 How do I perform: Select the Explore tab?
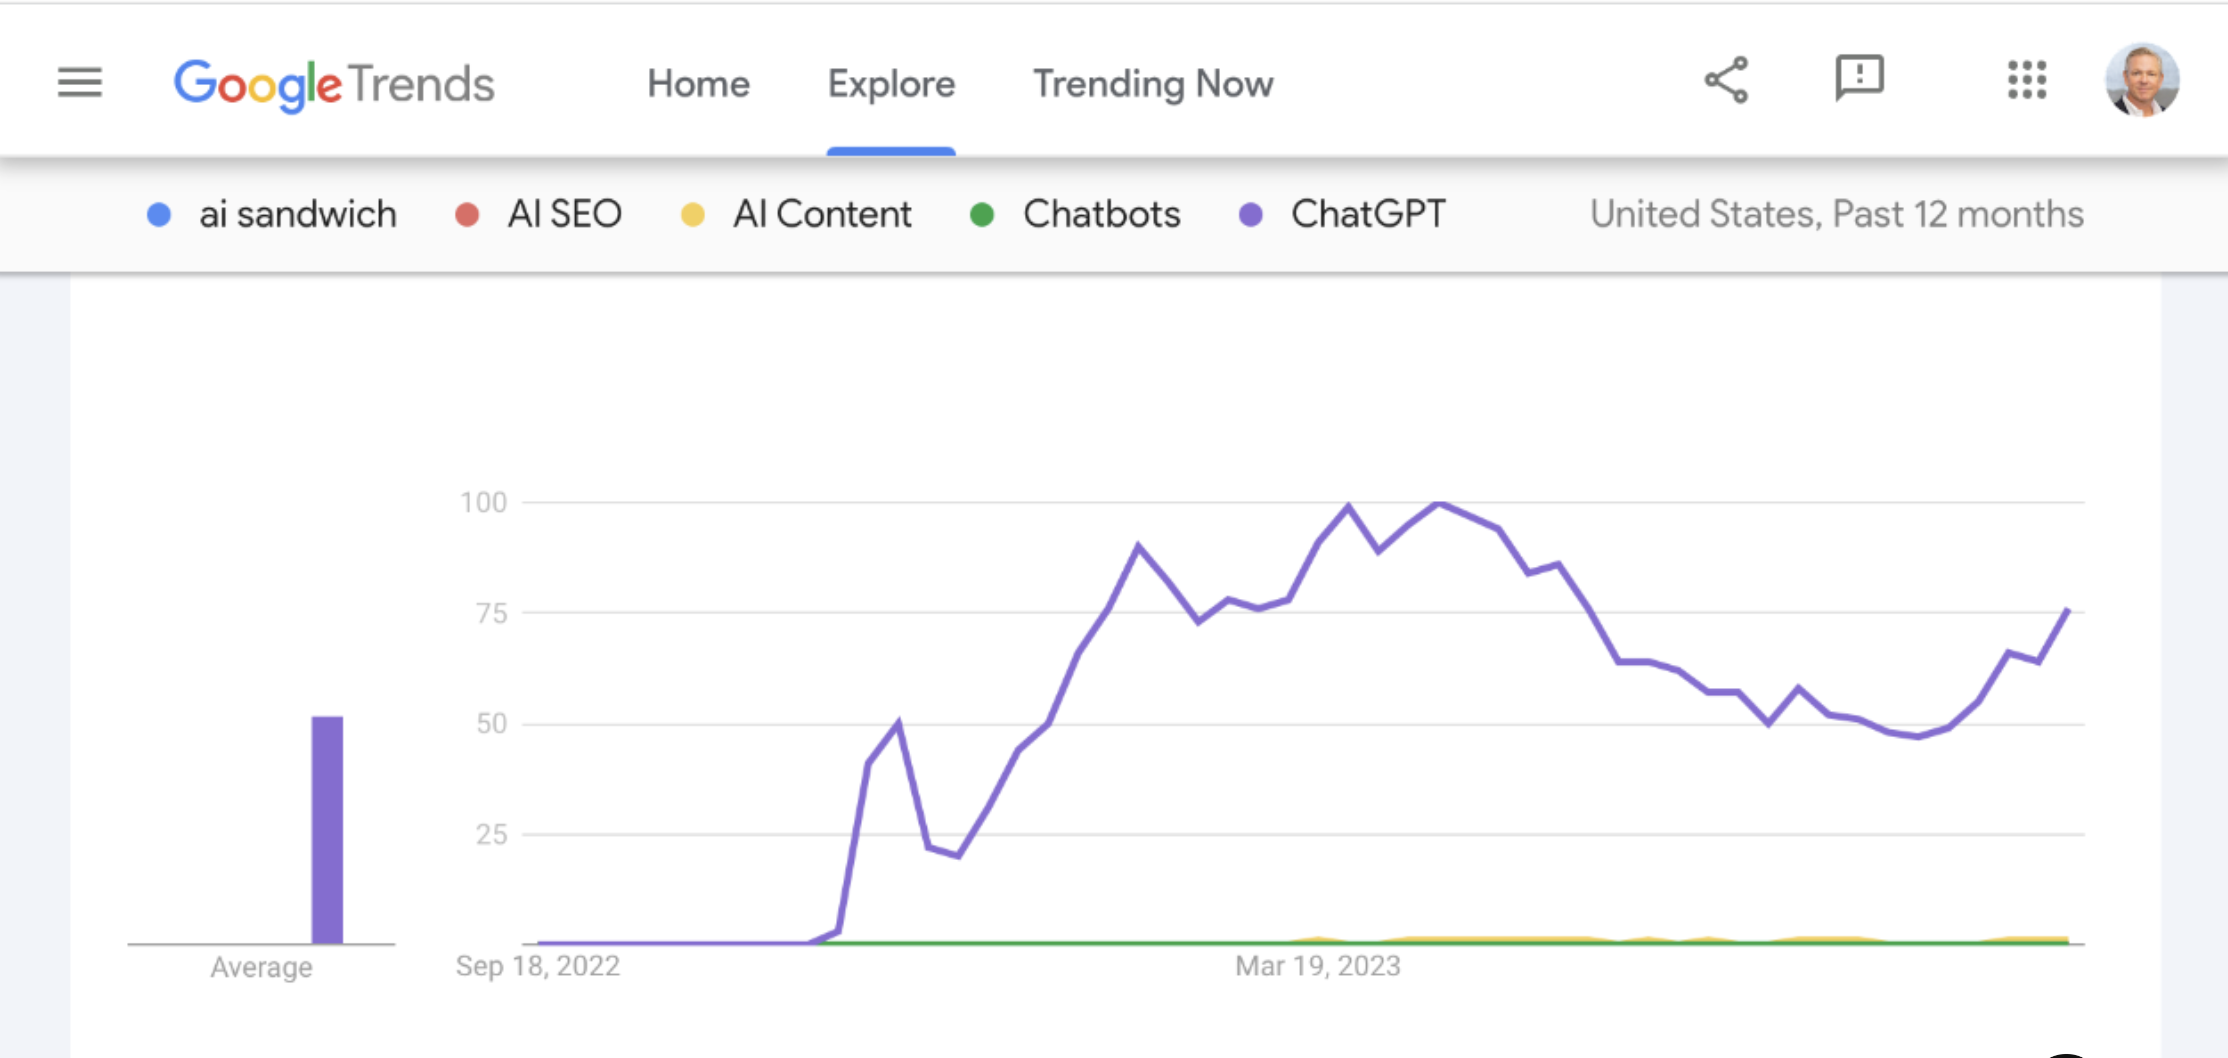click(x=891, y=84)
